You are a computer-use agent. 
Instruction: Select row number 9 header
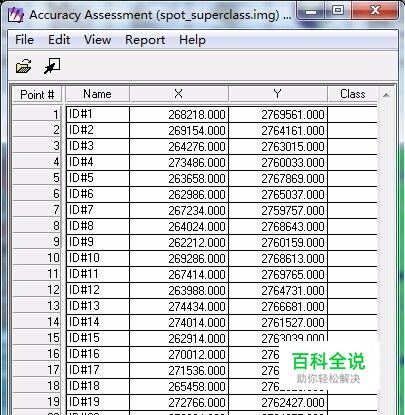click(x=37, y=242)
